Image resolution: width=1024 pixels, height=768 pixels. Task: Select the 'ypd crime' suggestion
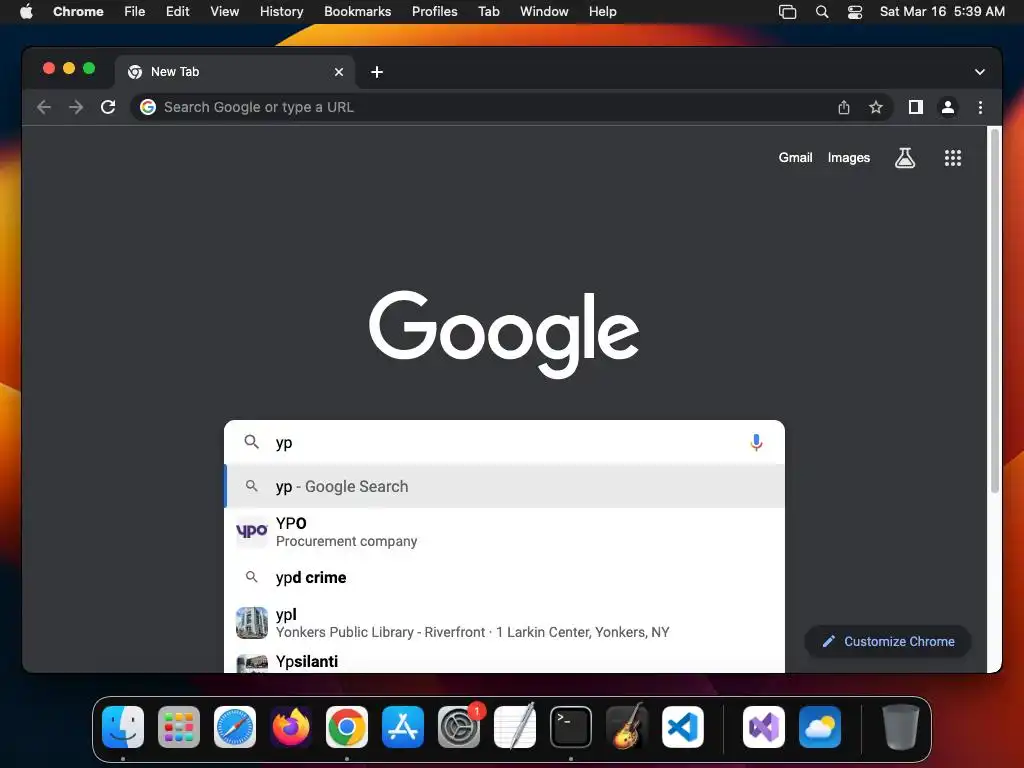pos(504,577)
